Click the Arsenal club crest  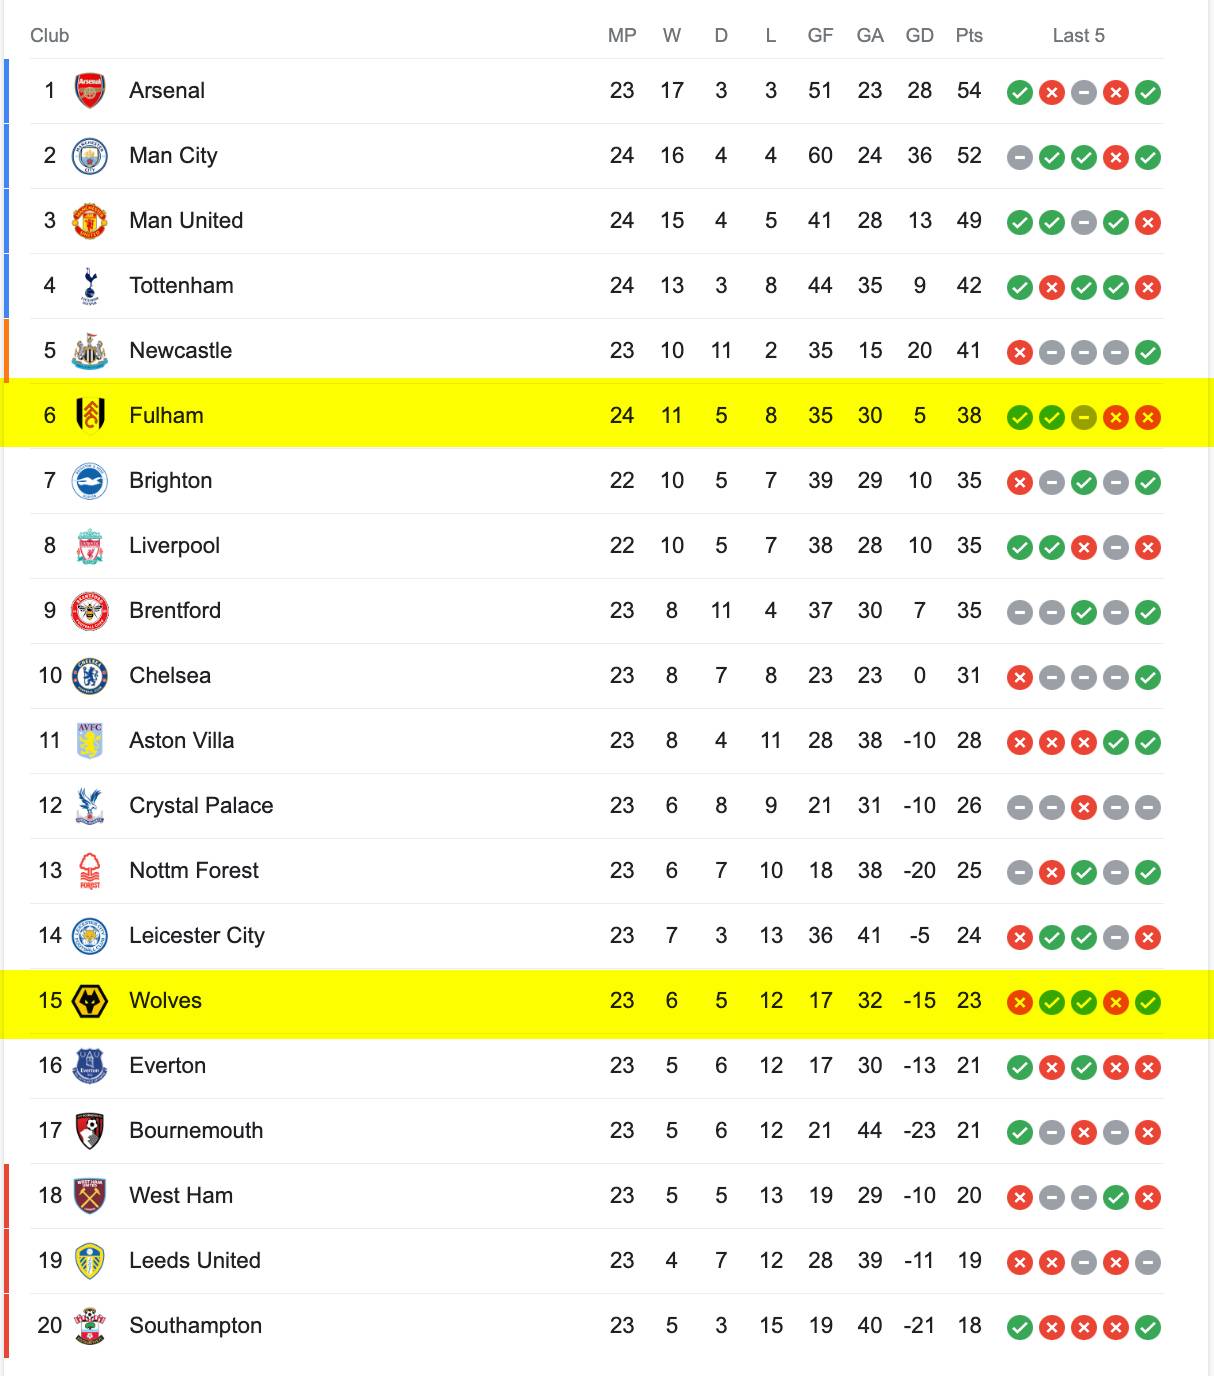(x=90, y=91)
